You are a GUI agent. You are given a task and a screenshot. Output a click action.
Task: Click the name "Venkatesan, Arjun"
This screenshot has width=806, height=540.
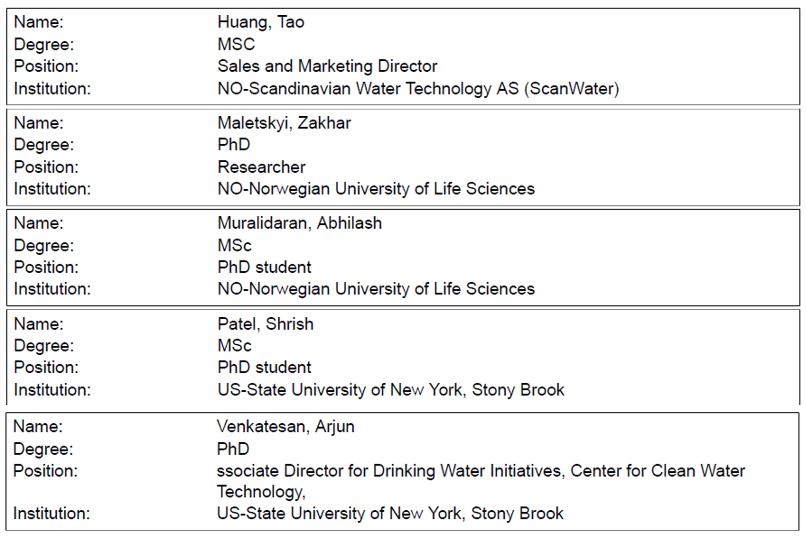coord(285,427)
